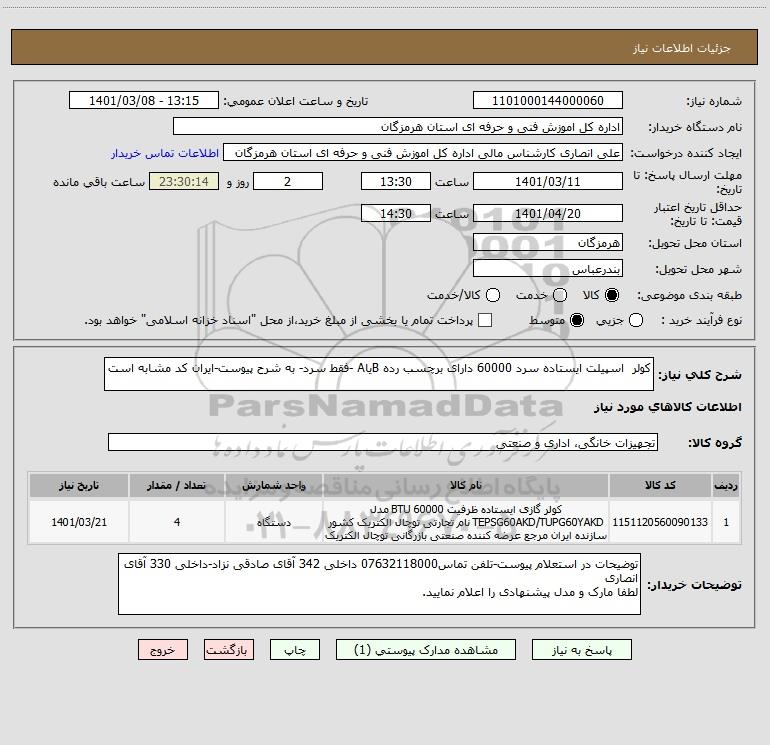This screenshot has height=745, width=770.
Task: Click the واحد شمارش column header
Action: 274,485
